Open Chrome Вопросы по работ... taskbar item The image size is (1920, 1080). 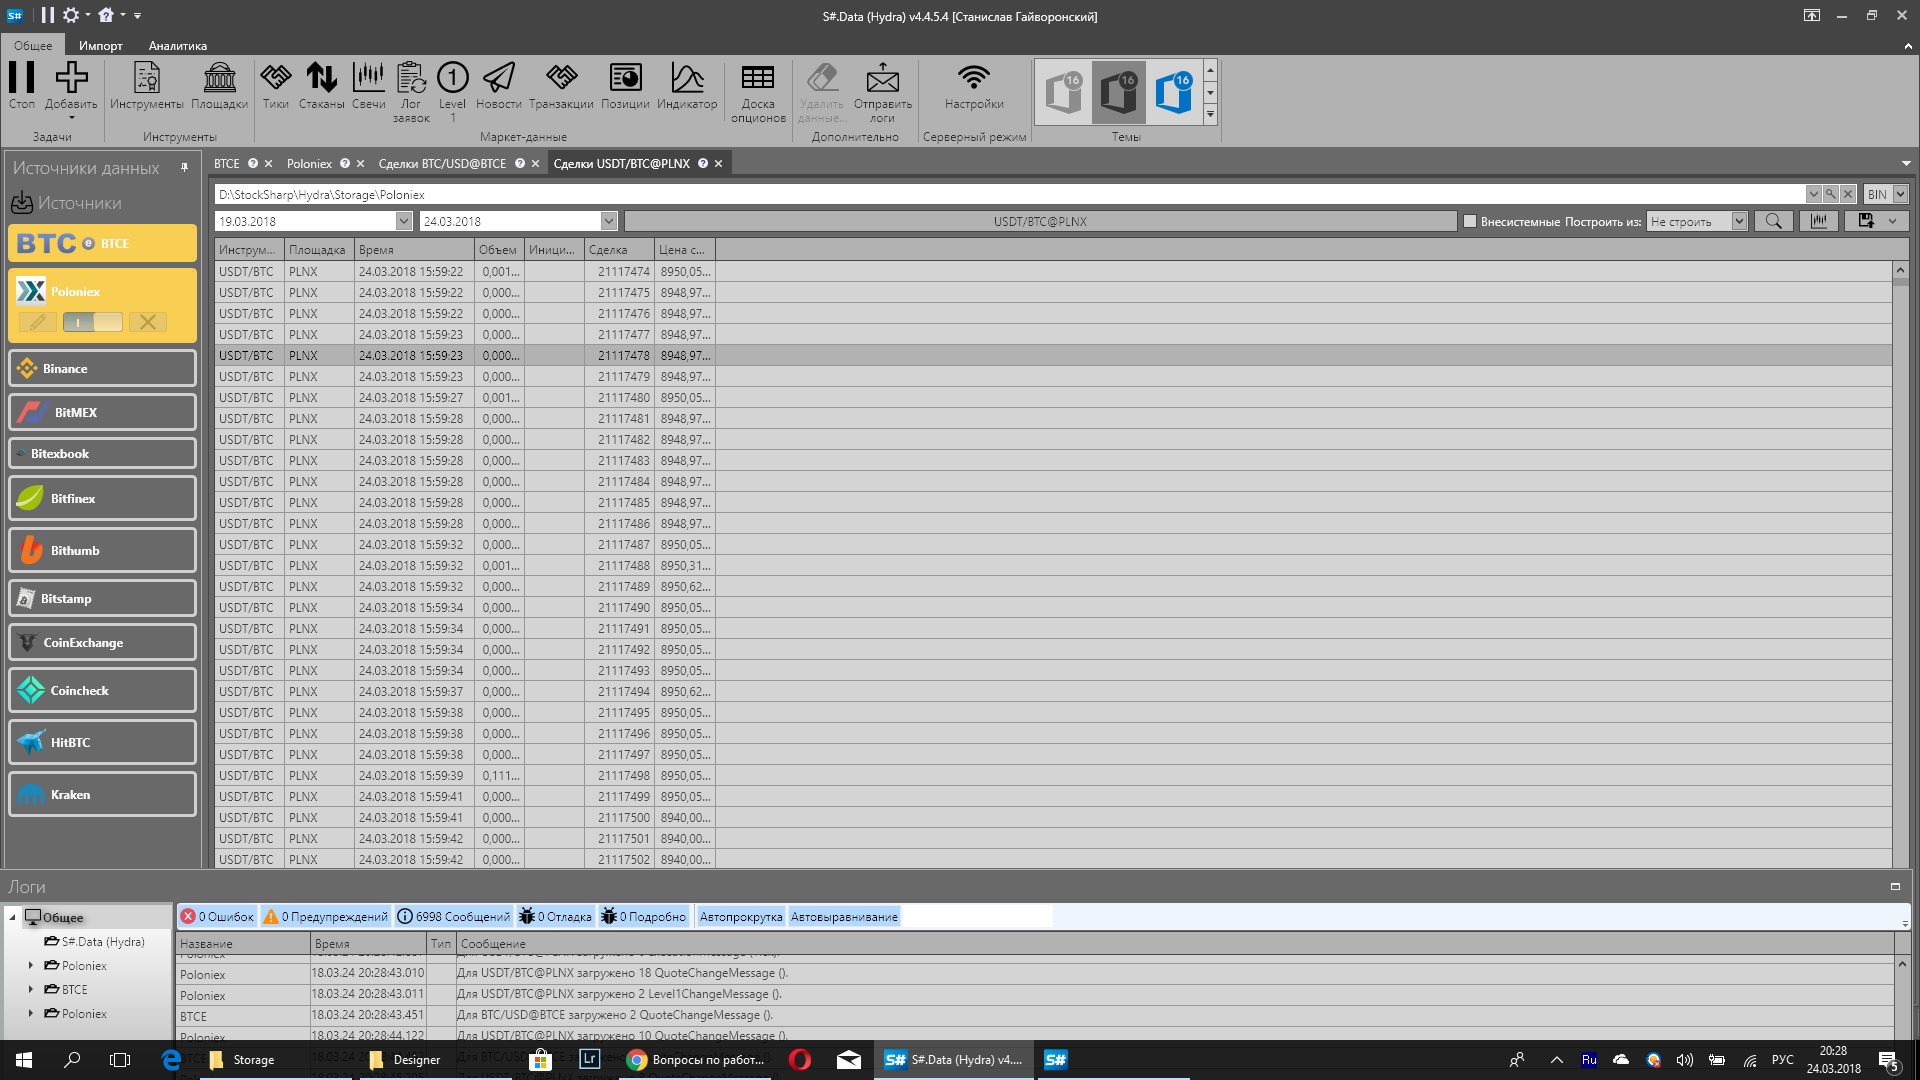click(696, 1059)
